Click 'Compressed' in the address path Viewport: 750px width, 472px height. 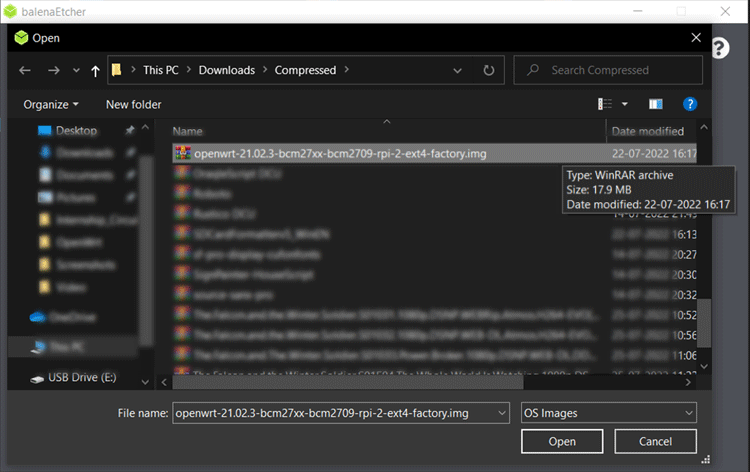coord(305,70)
